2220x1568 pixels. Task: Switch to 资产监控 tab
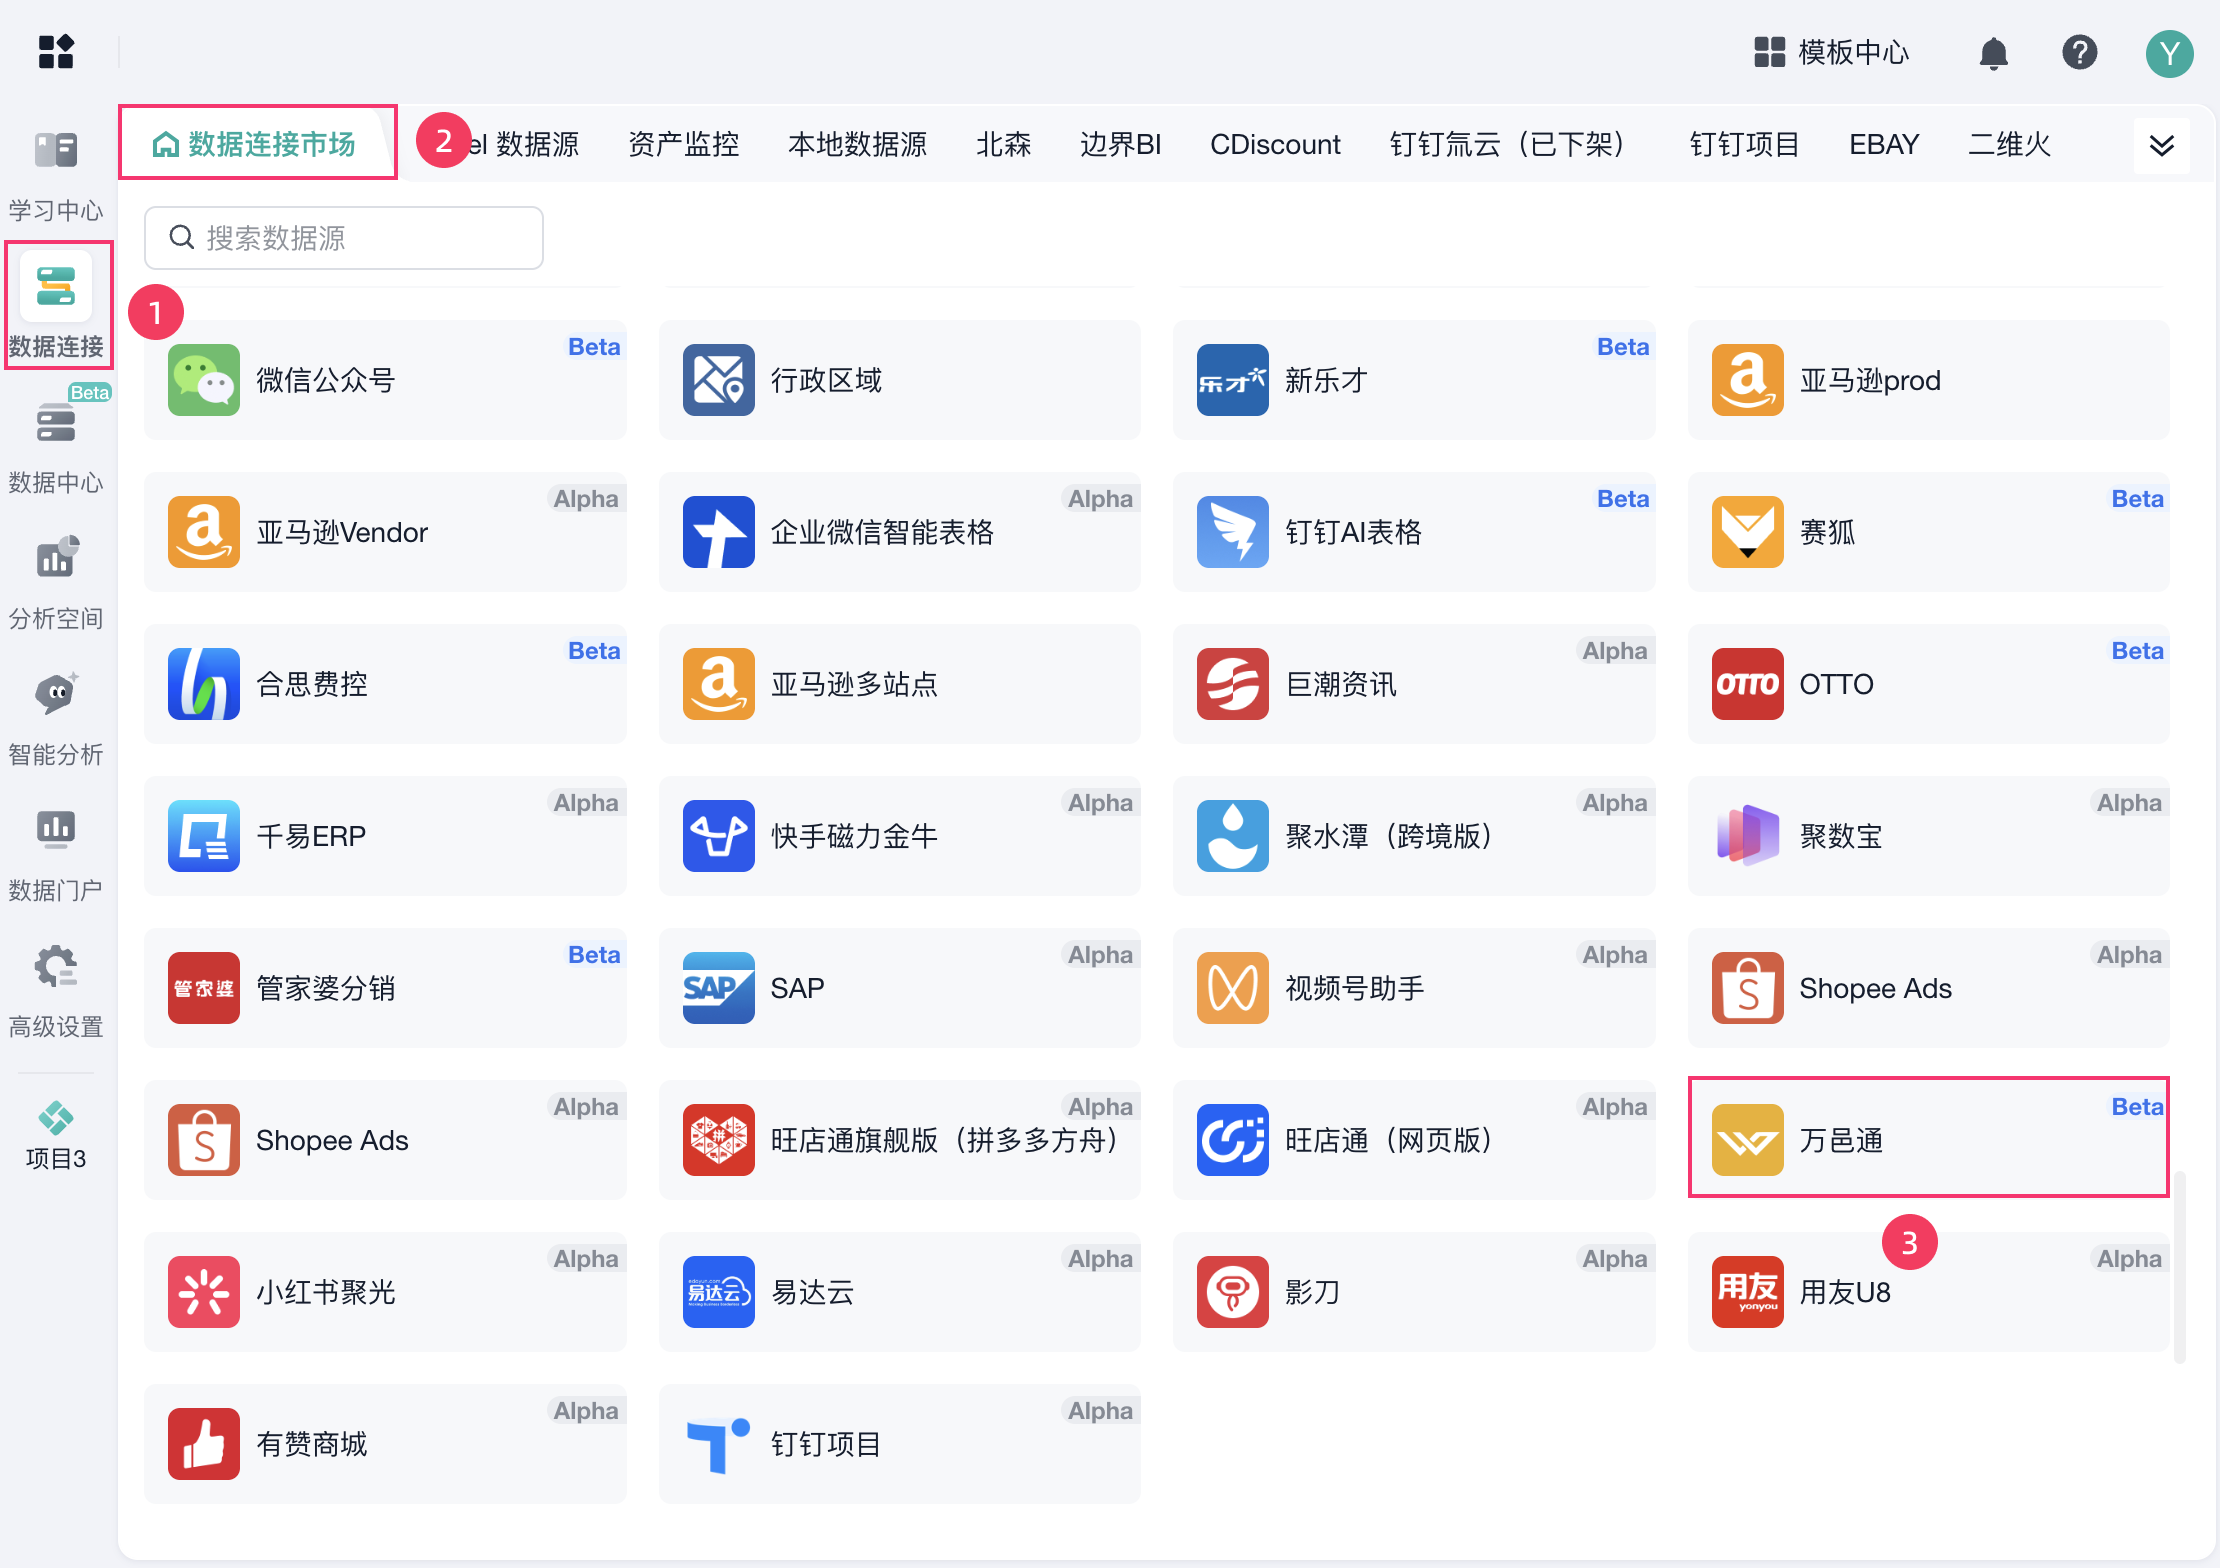point(684,144)
